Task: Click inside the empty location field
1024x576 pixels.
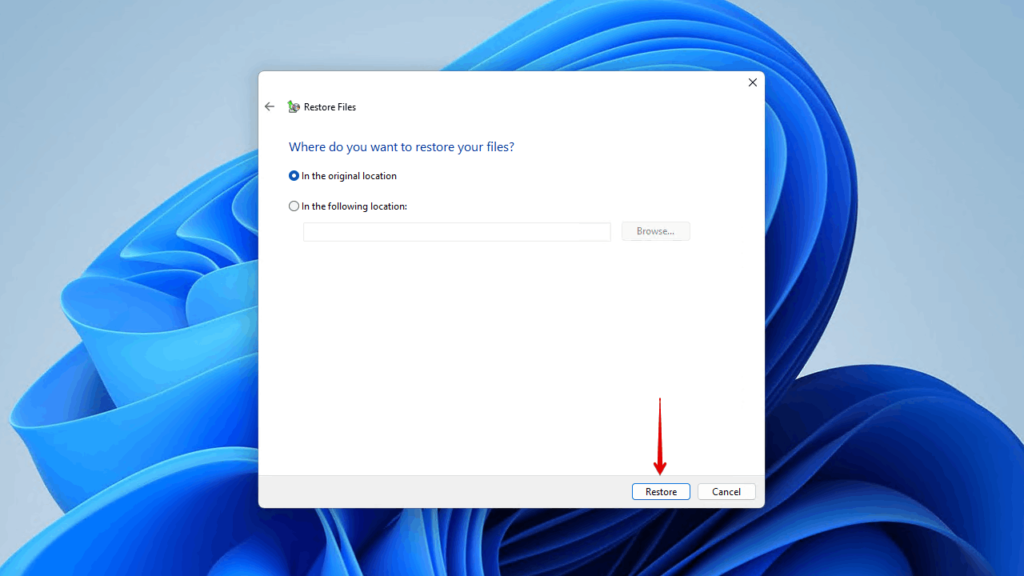Action: pyautogui.click(x=456, y=231)
